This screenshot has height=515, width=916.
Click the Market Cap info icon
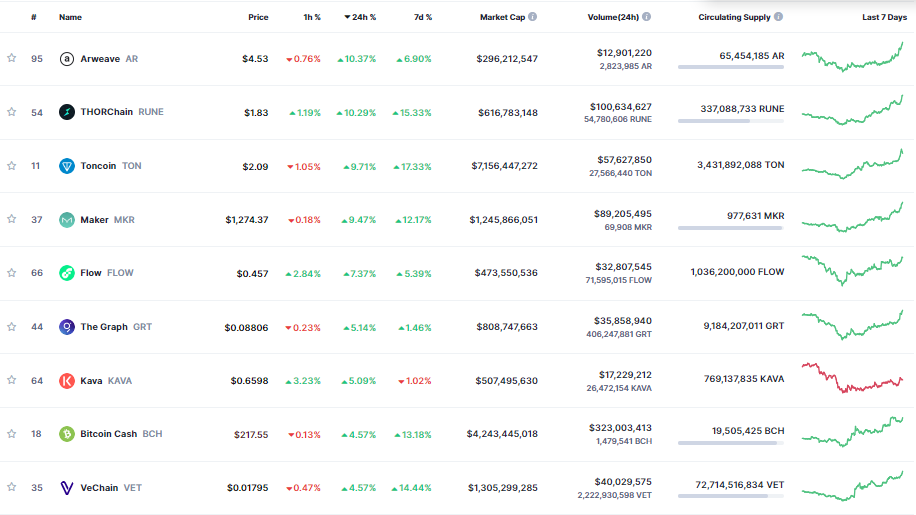pyautogui.click(x=532, y=17)
